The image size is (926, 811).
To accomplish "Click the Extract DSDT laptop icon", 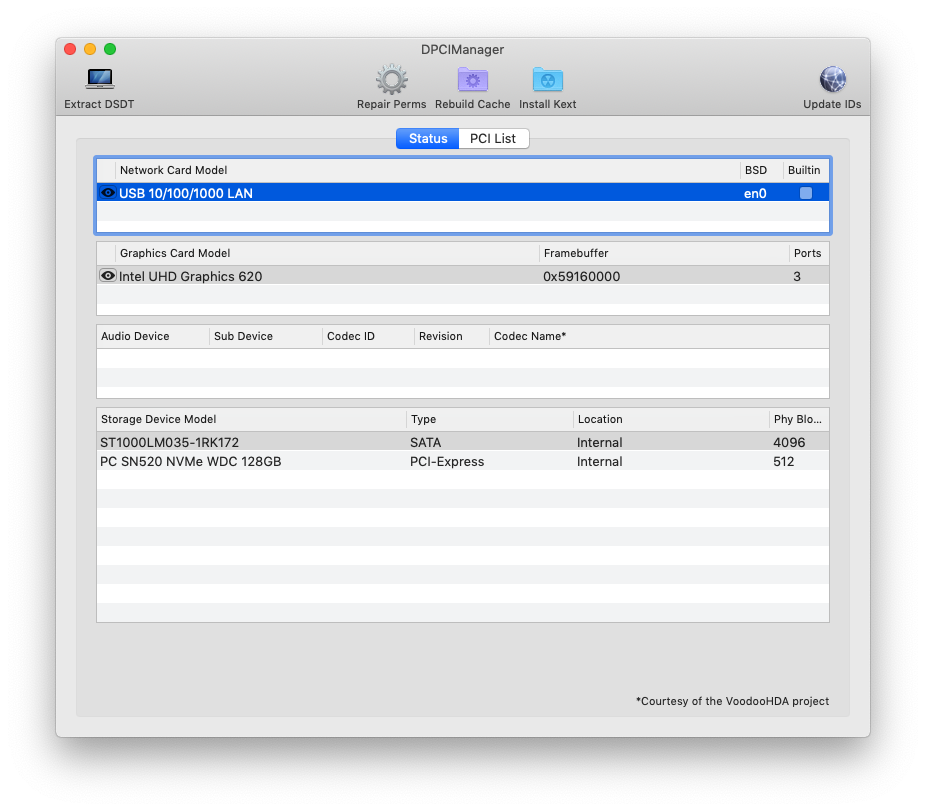I will point(99,79).
